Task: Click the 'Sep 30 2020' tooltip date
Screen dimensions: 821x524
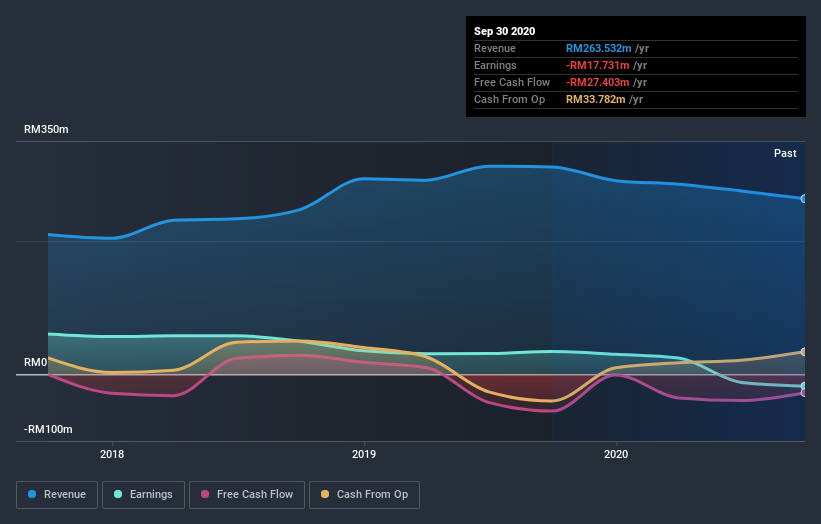Action: coord(504,31)
